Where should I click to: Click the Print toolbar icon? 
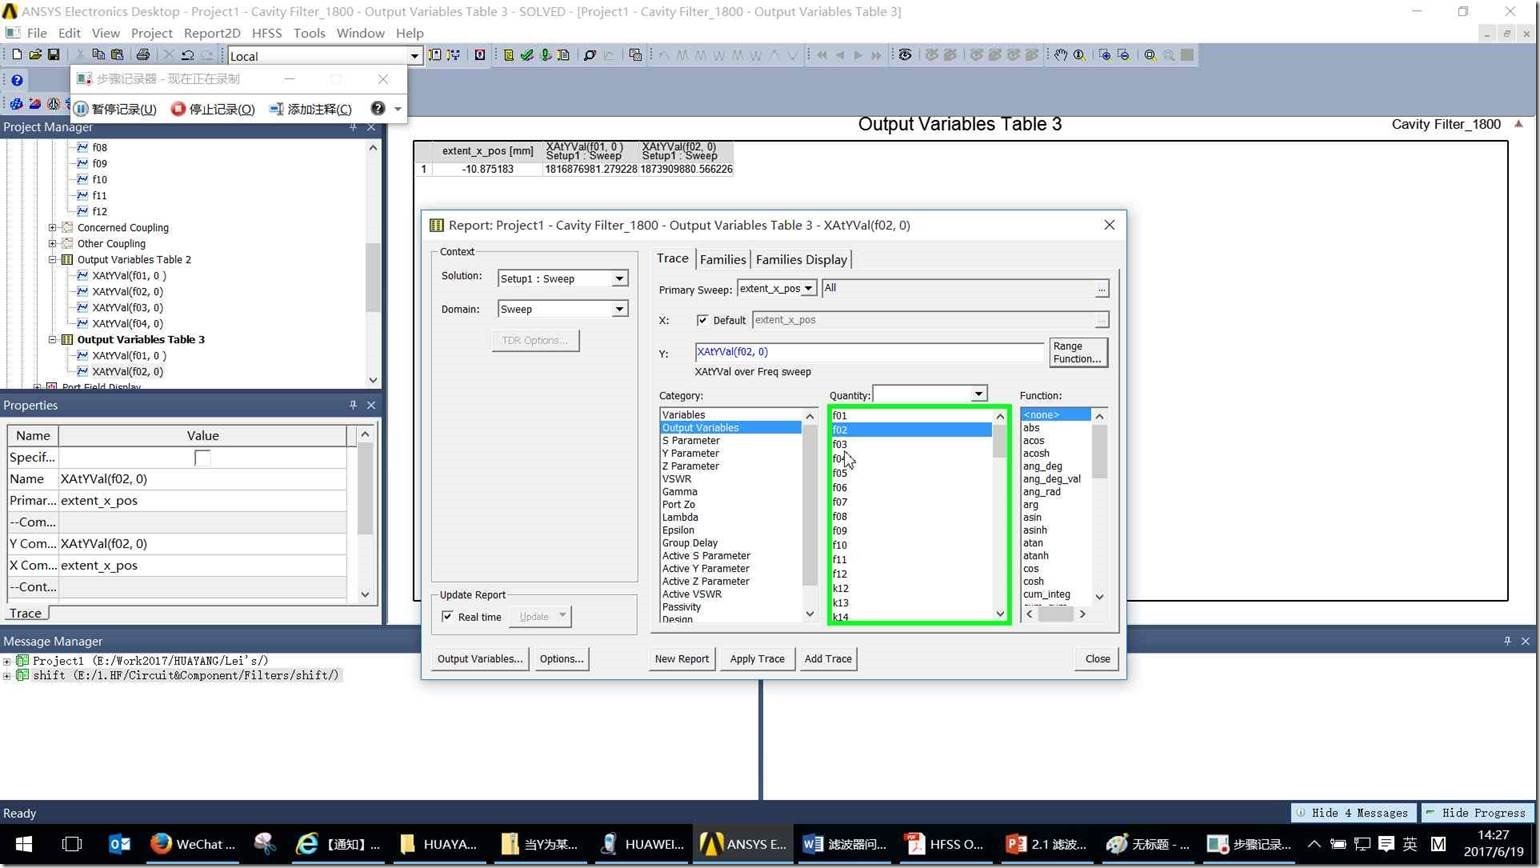(x=142, y=55)
